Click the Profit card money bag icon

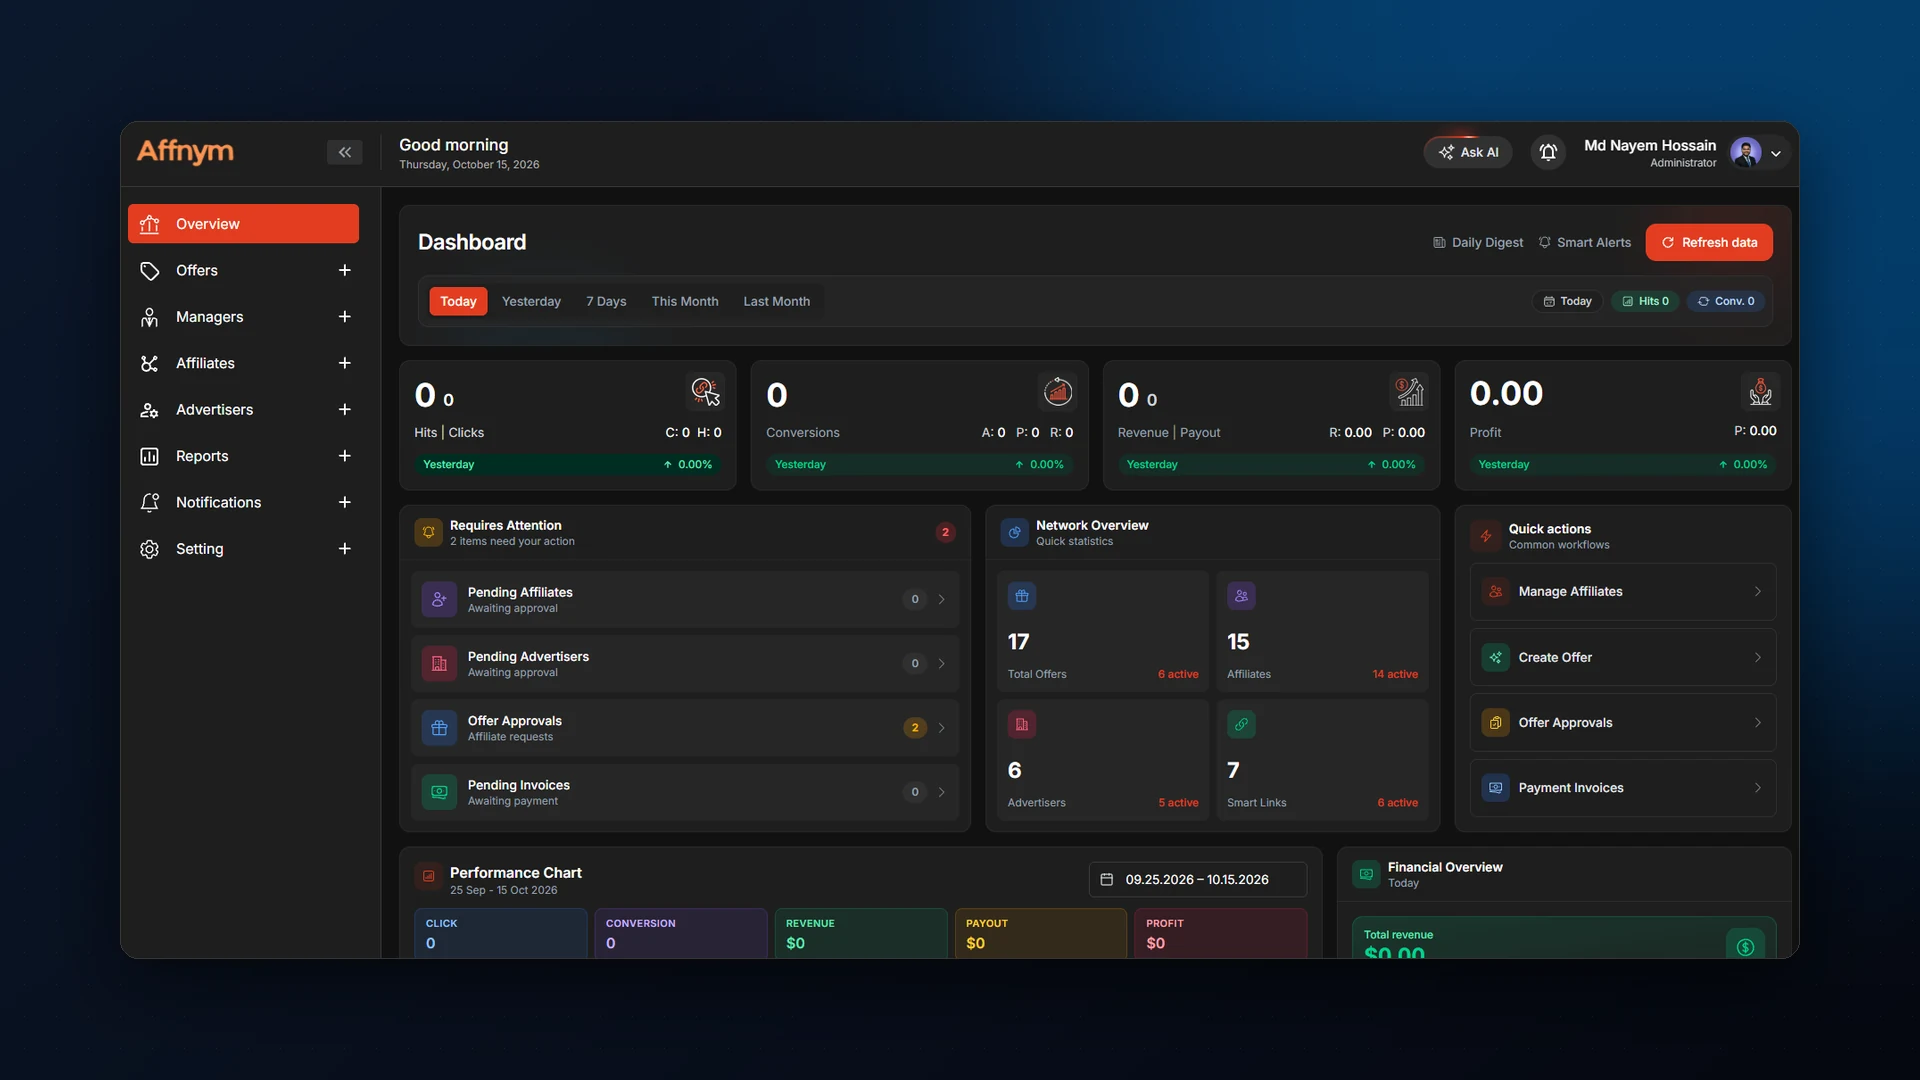(x=1760, y=392)
